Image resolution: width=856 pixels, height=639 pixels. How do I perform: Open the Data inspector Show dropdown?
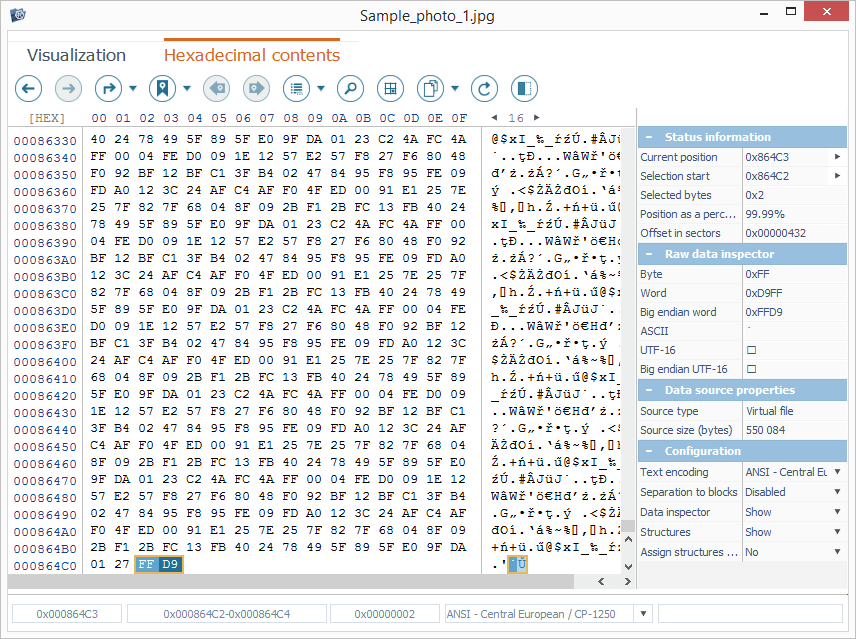point(837,512)
